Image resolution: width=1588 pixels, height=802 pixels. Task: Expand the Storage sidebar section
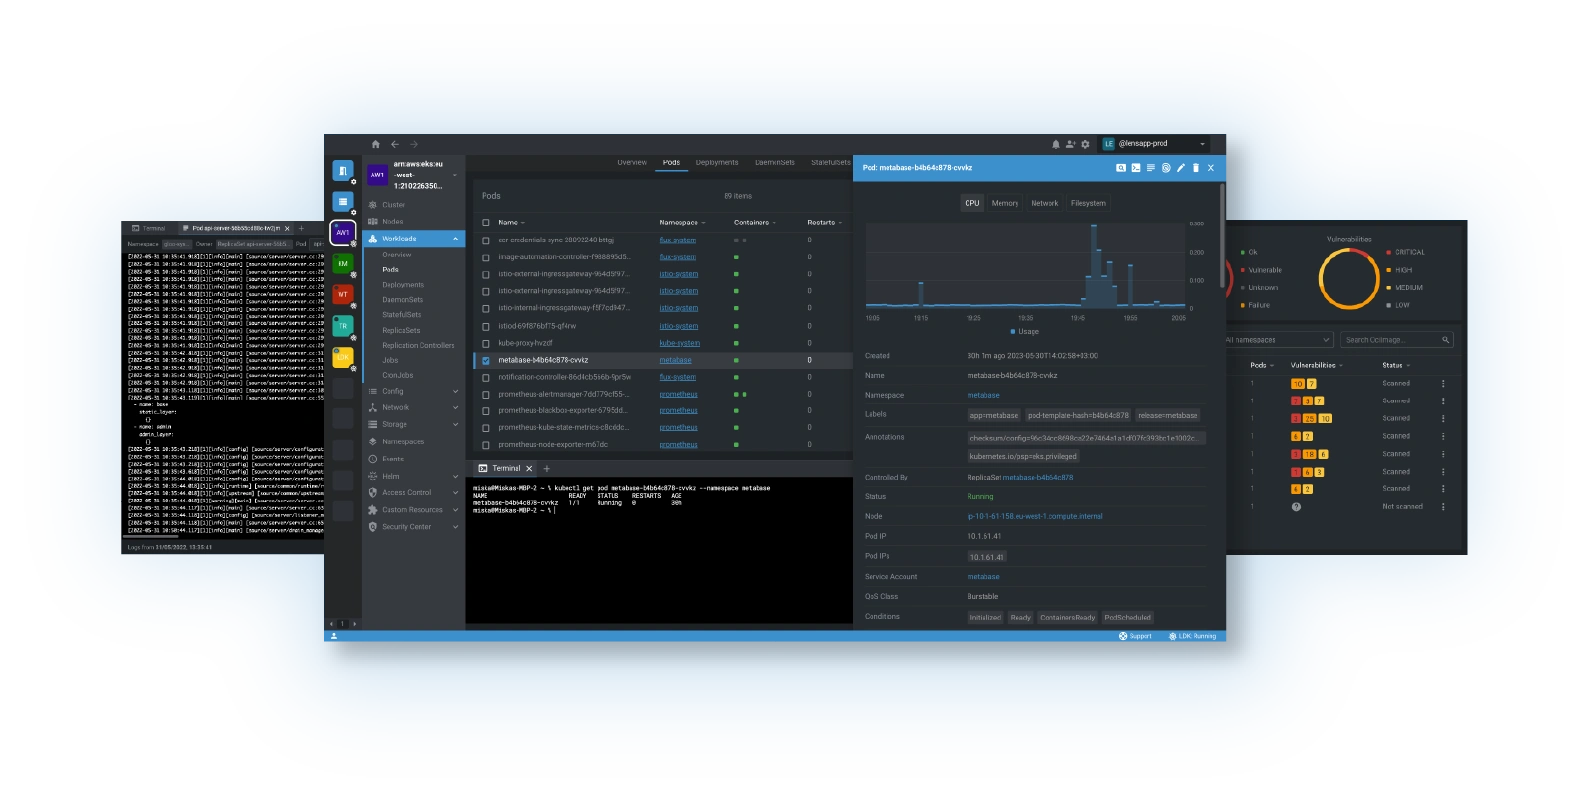tap(455, 424)
